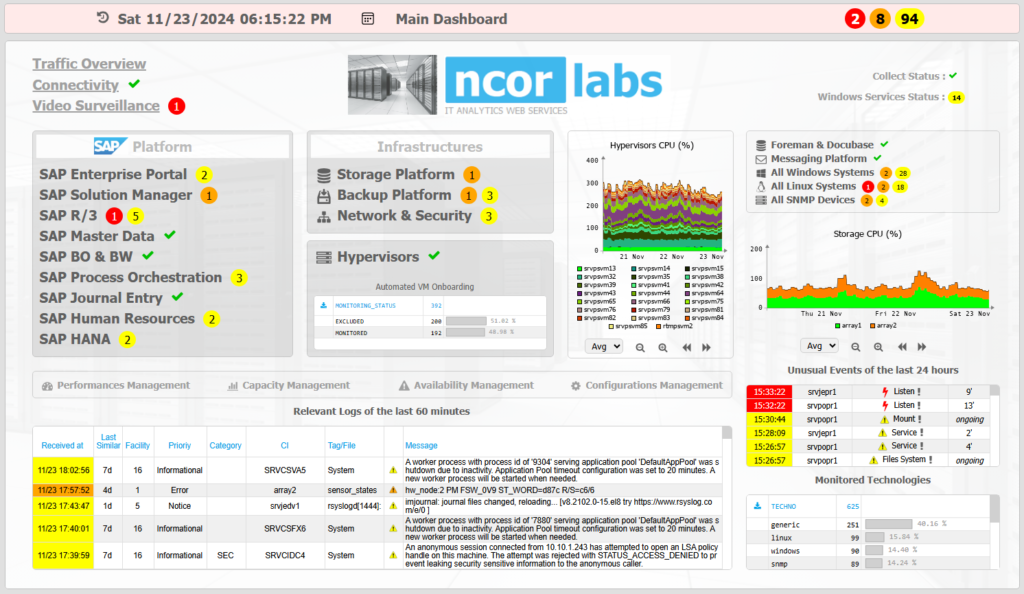1024x594 pixels.
Task: Toggle rtmpsvm2 series in Hypervisors legend
Action: [x=675, y=326]
